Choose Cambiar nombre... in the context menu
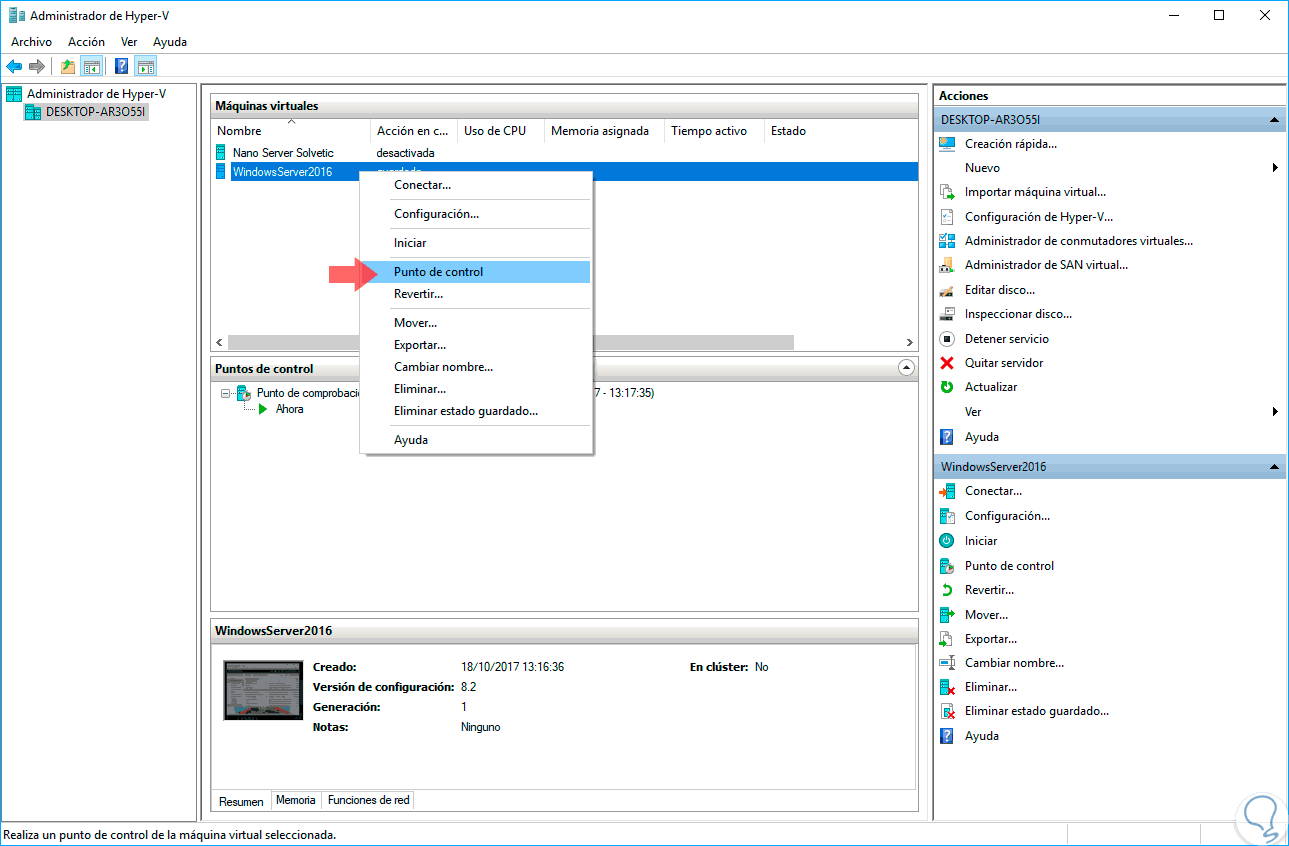The width and height of the screenshot is (1289, 846). pos(475,367)
